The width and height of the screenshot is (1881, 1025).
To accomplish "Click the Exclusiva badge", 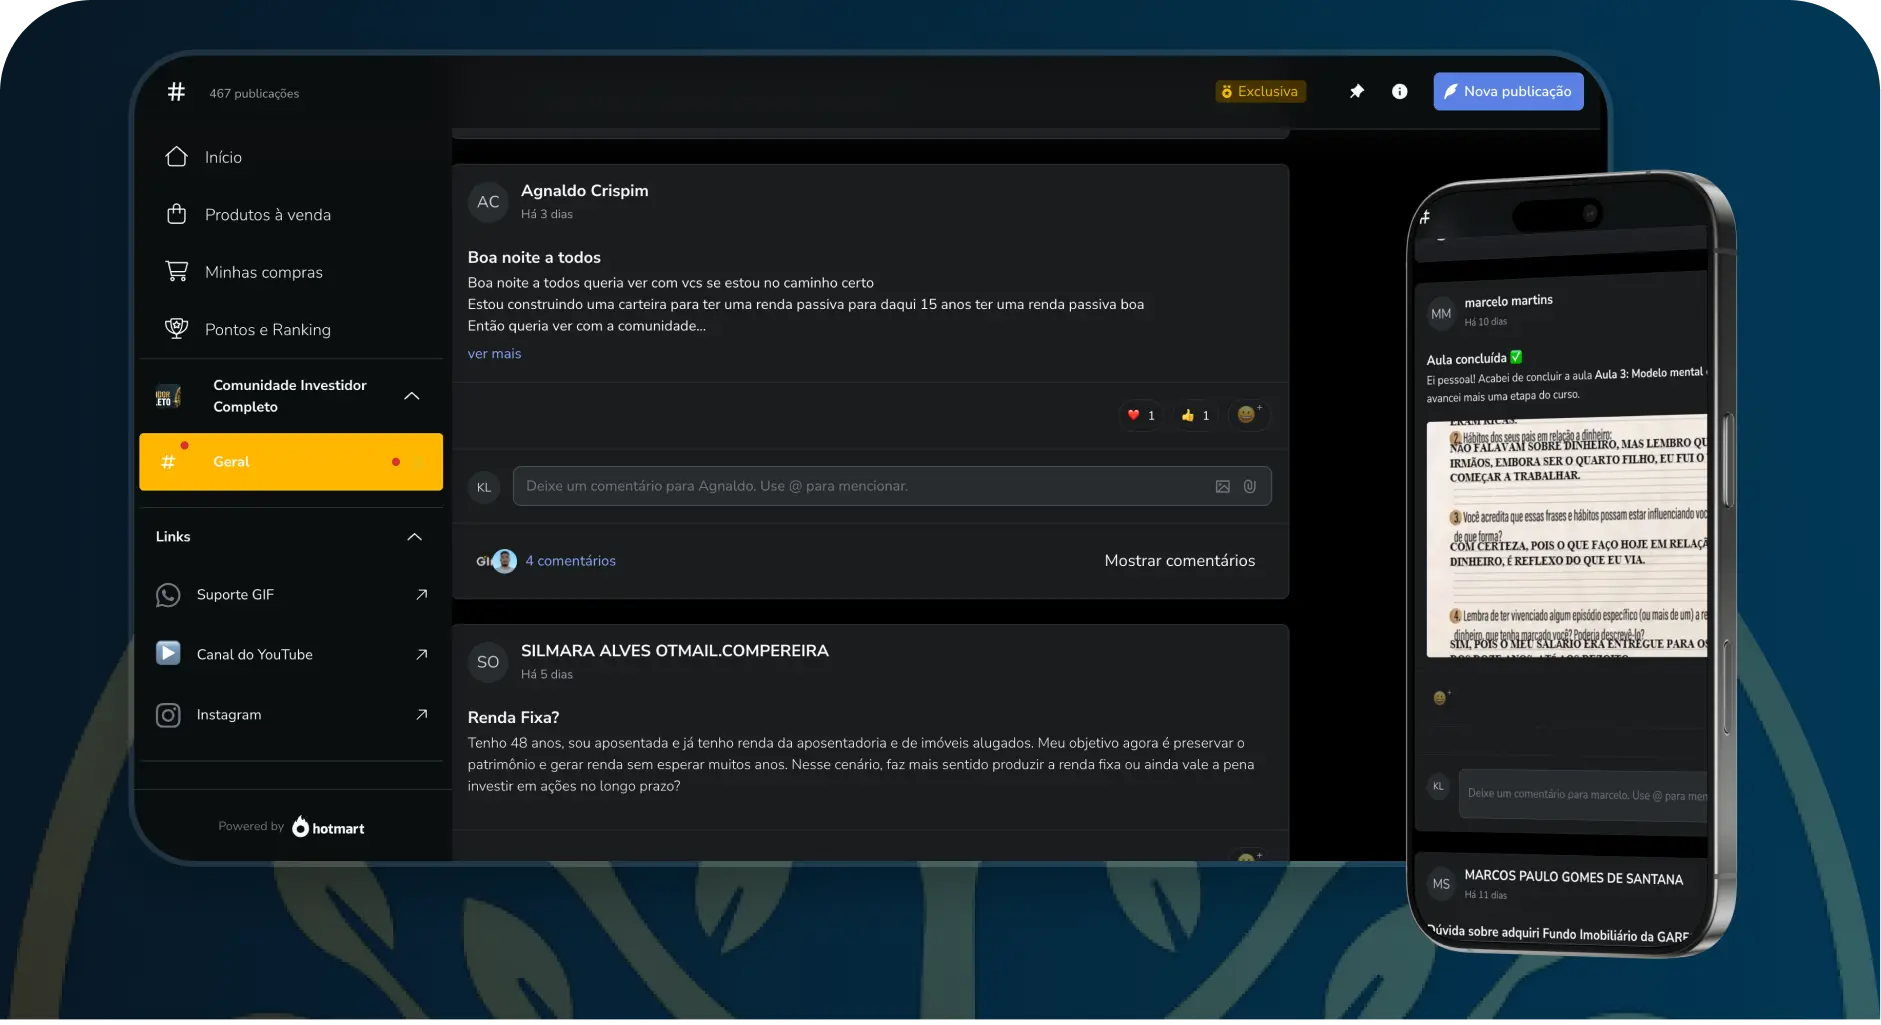I will pyautogui.click(x=1260, y=91).
